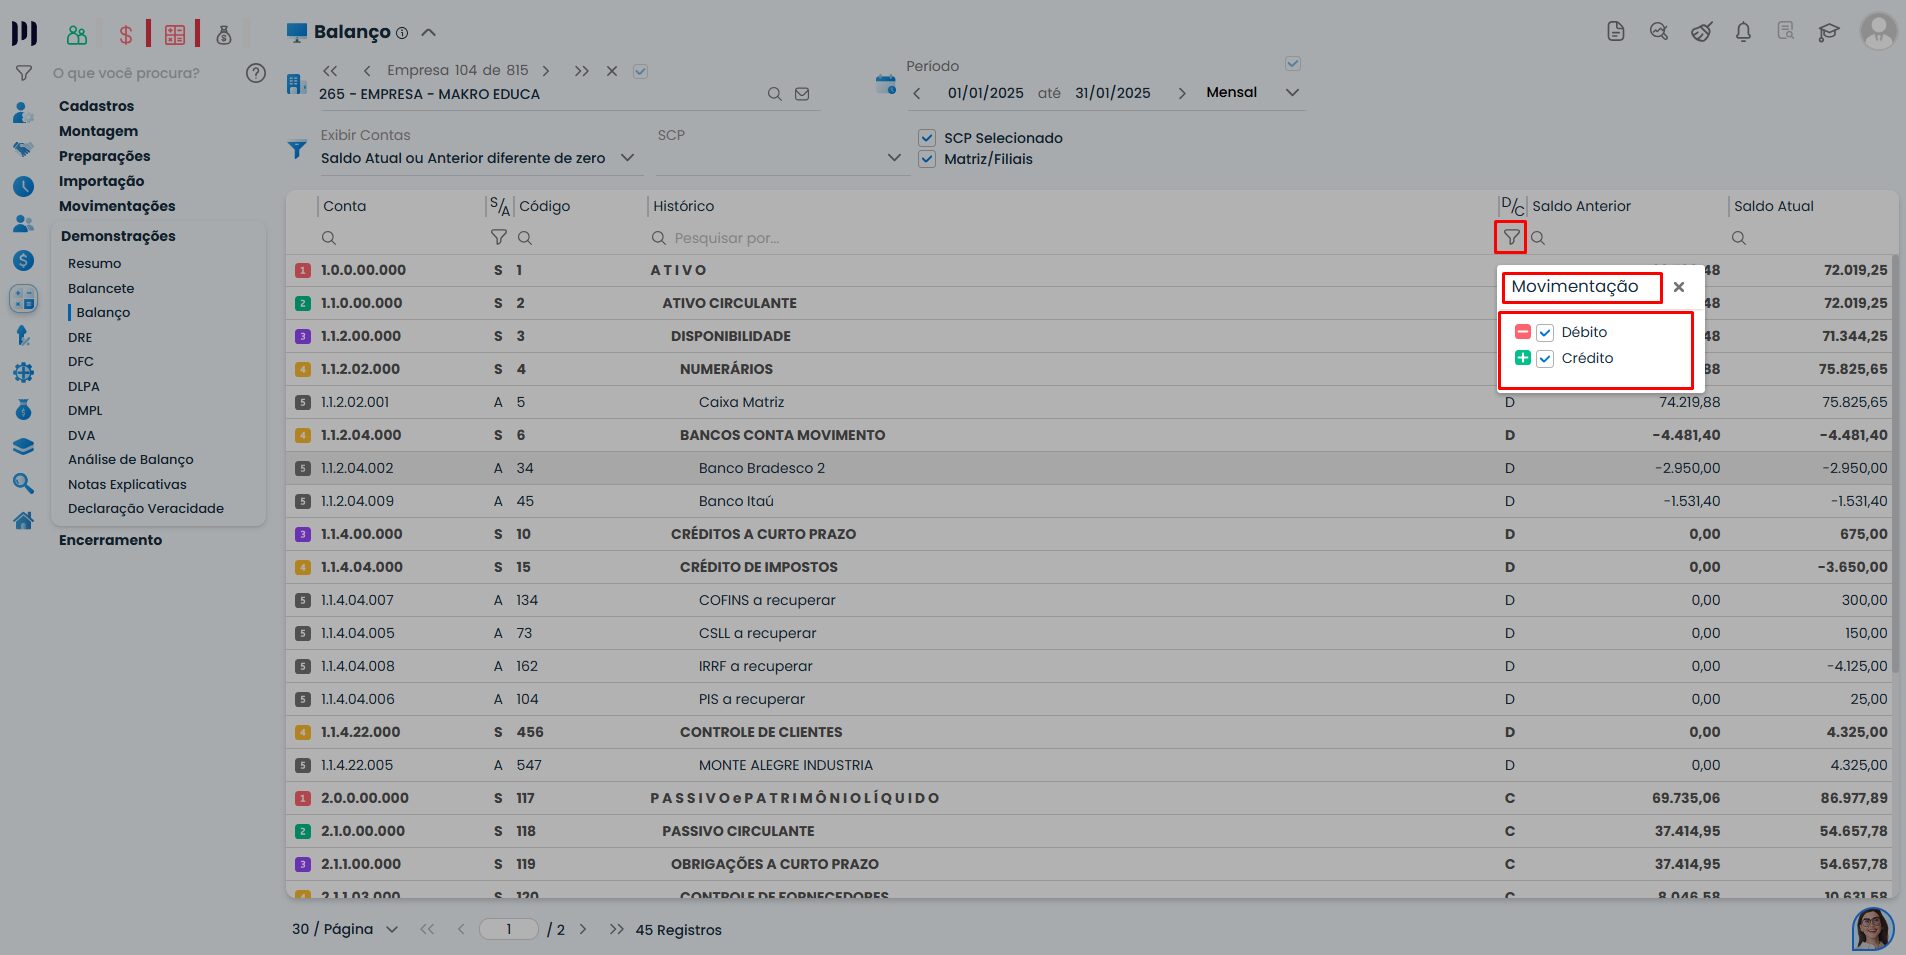Toggle SCP Selecionado checkbox
This screenshot has width=1906, height=955.
click(927, 138)
